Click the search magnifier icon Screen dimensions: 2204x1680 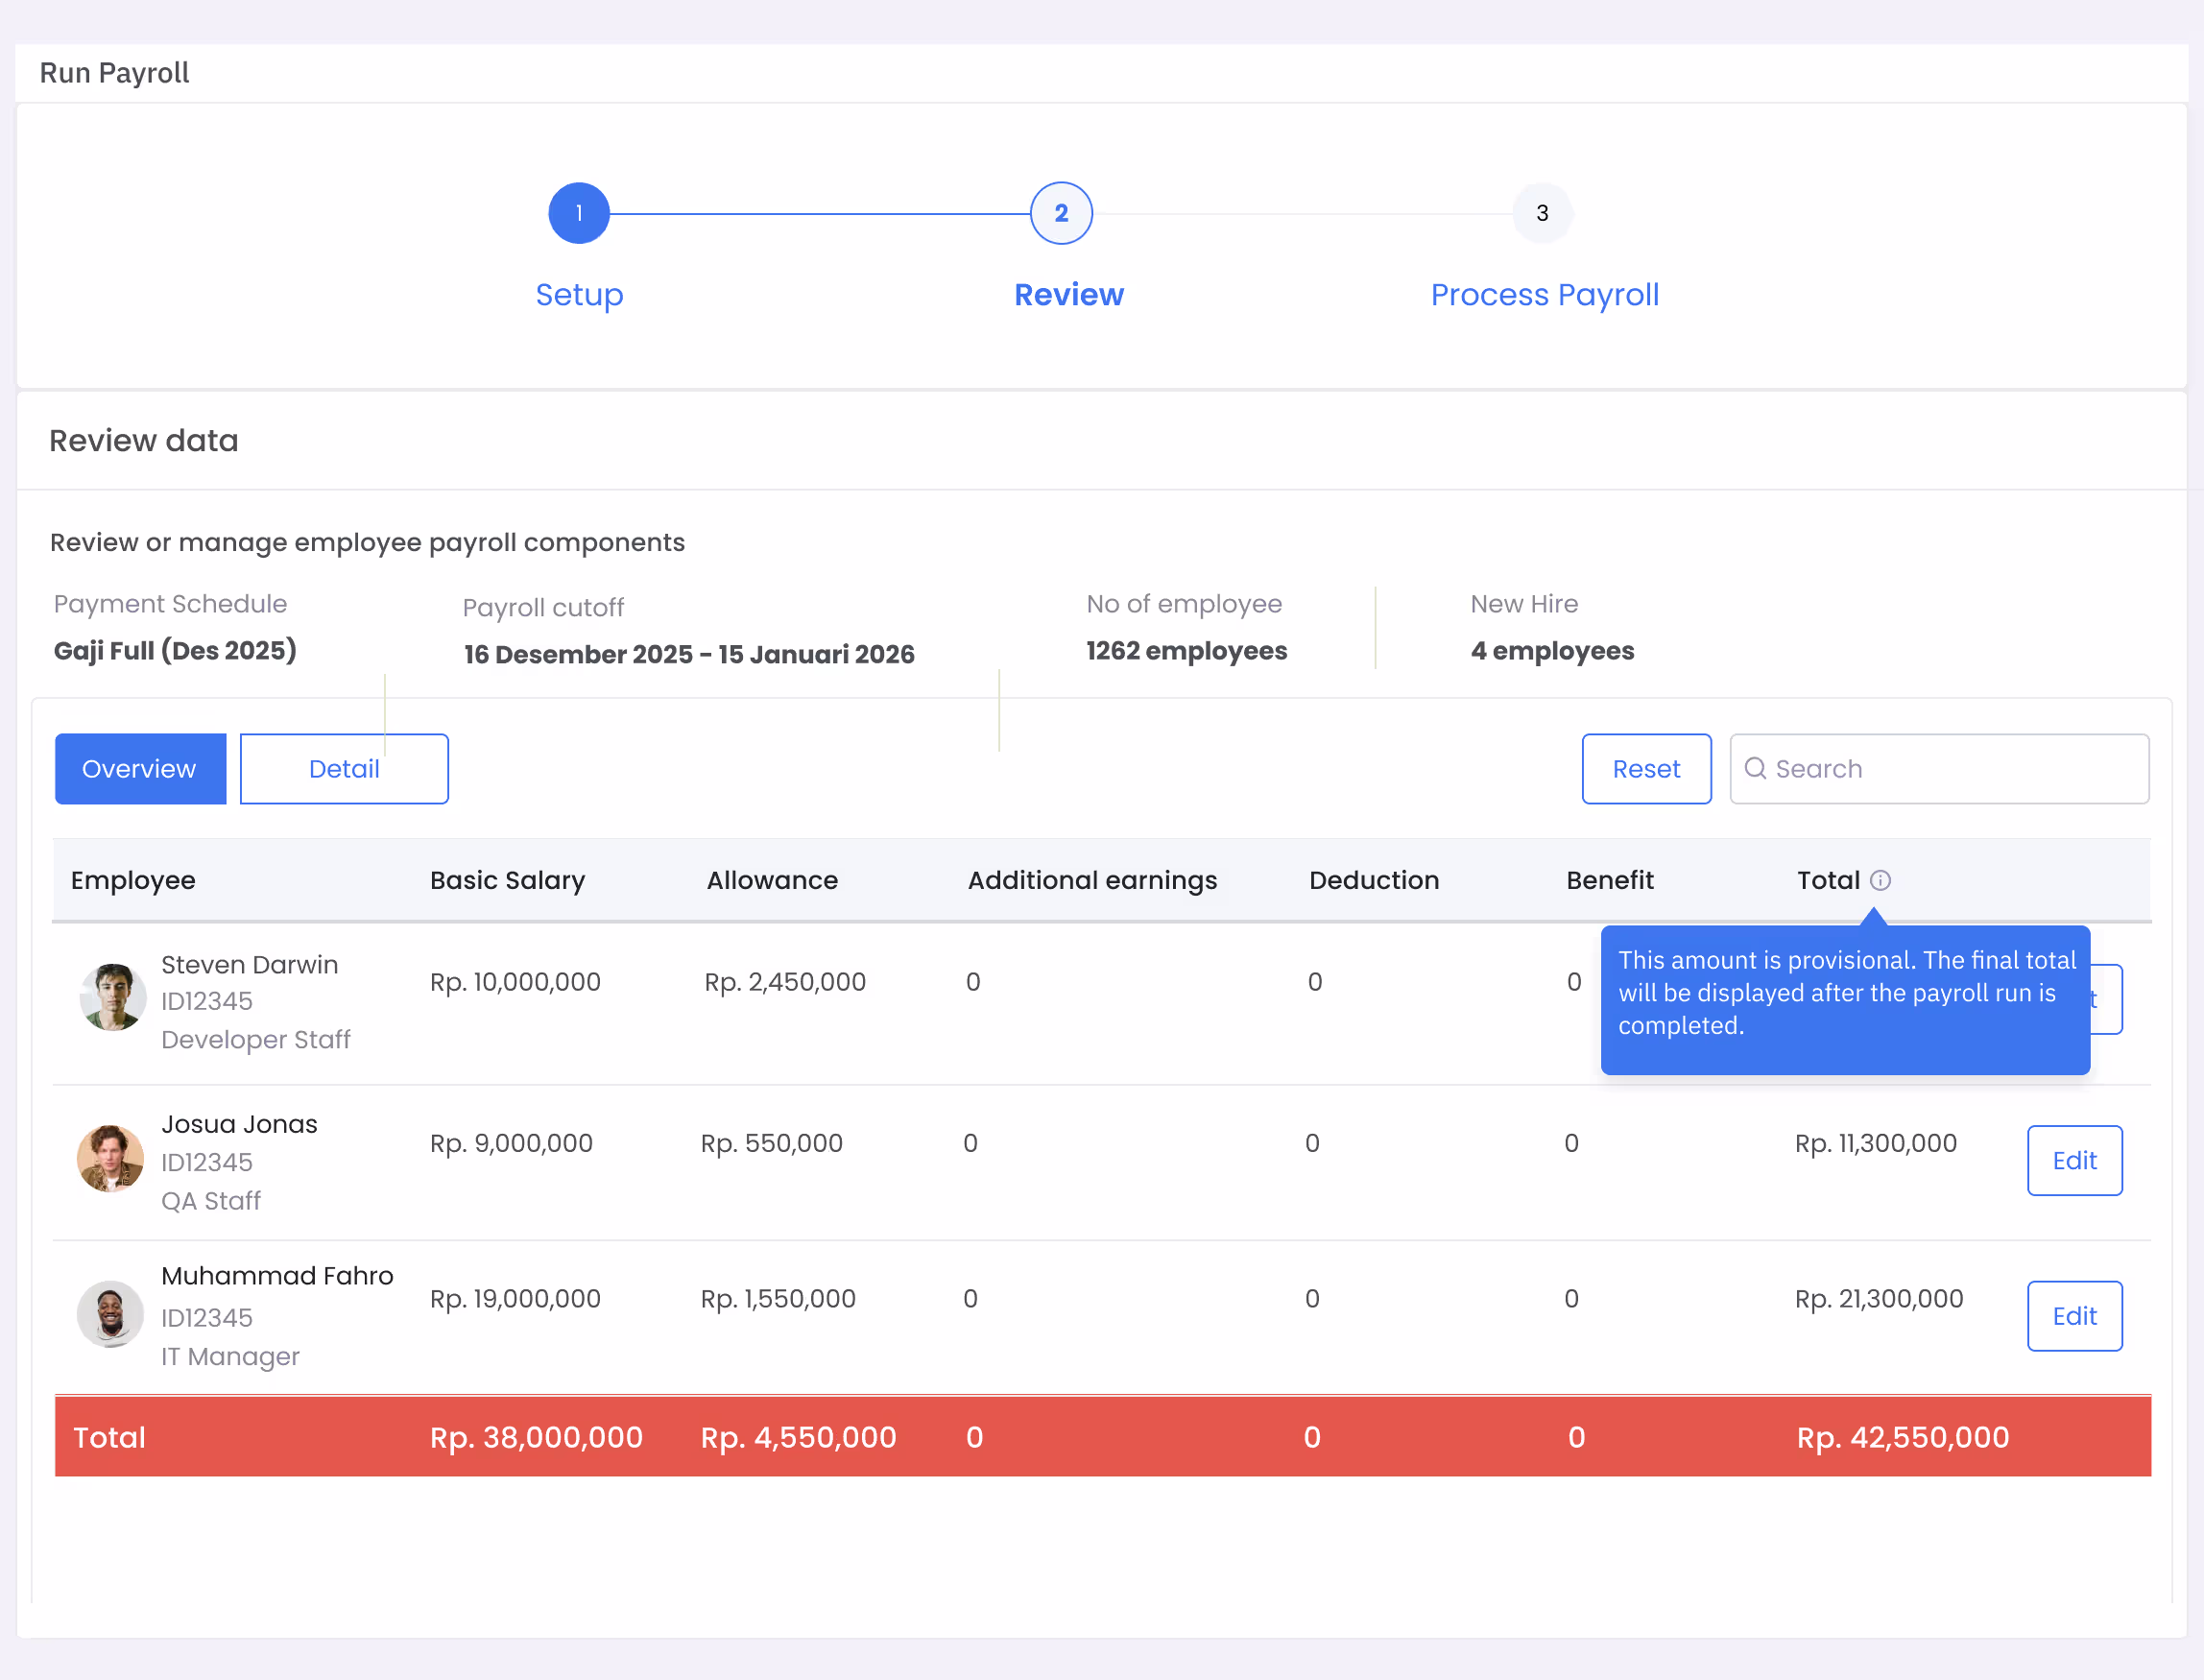click(1755, 768)
